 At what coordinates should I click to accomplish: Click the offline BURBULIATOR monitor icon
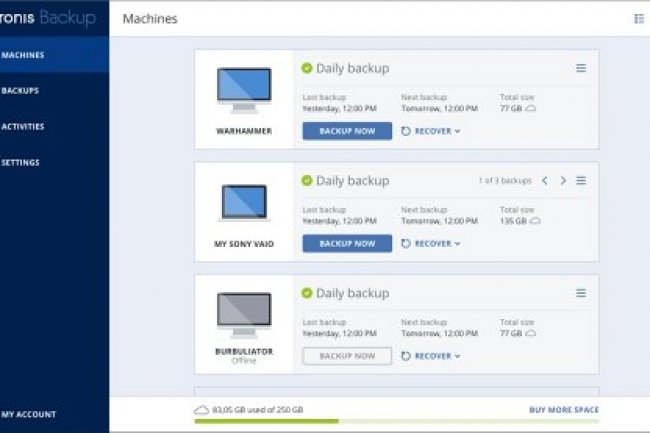pos(244,315)
